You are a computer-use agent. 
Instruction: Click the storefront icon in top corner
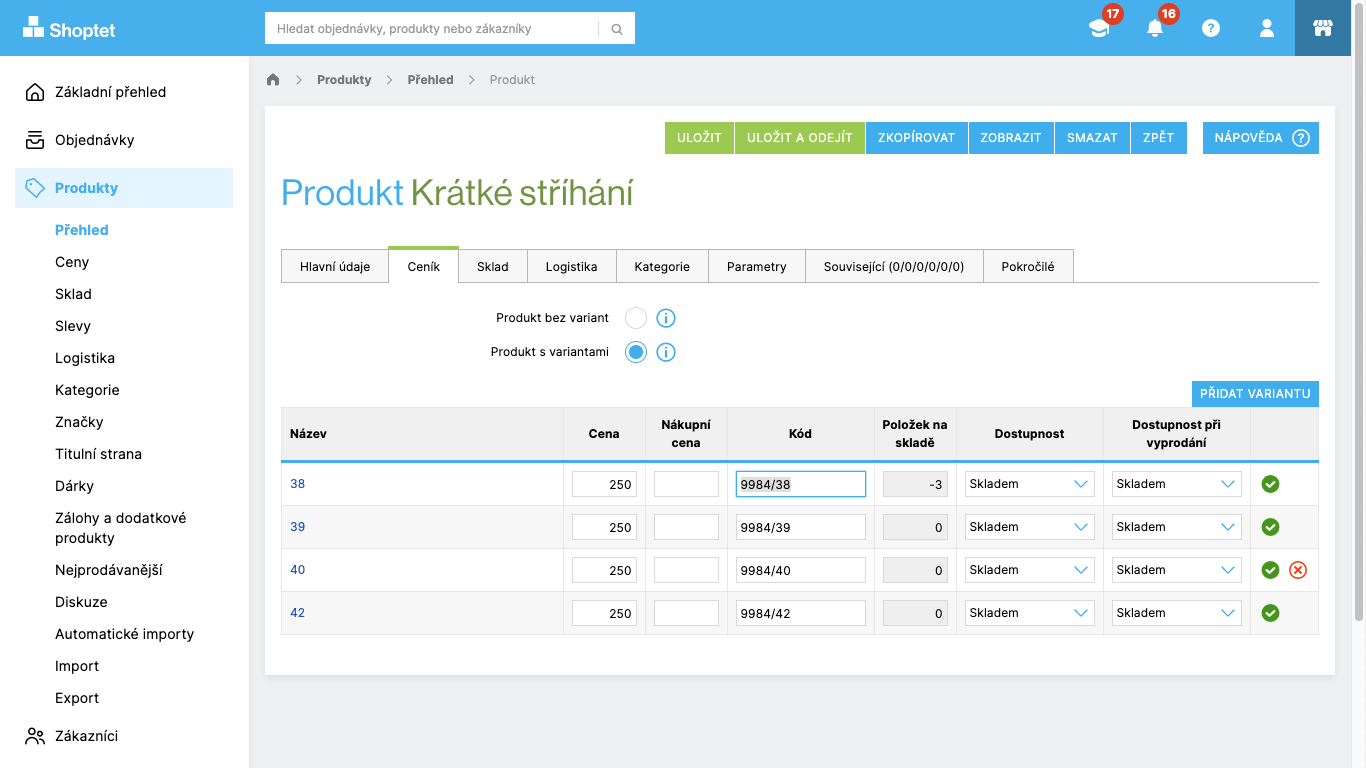coord(1323,28)
